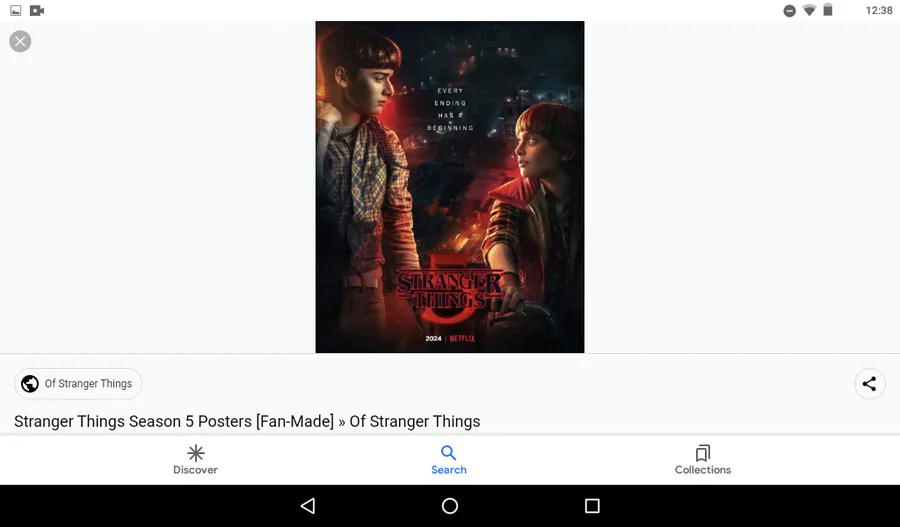Viewport: 900px width, 527px height.
Task: Tap the Android home circle button
Action: (450, 506)
